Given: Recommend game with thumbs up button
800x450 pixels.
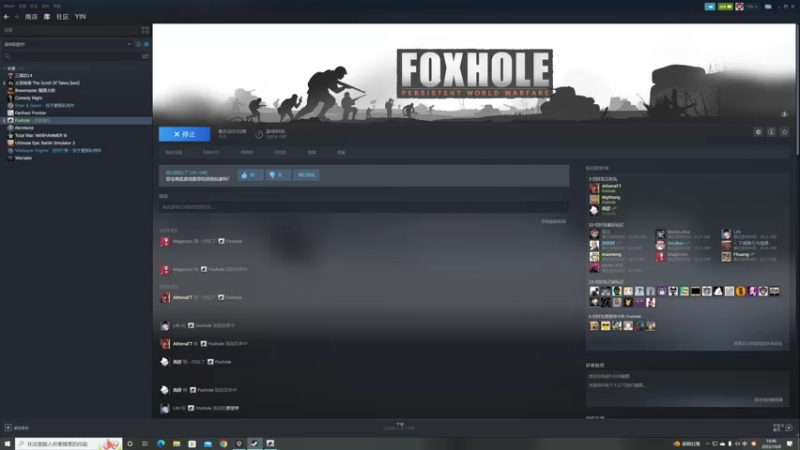Looking at the screenshot, I should pos(251,175).
